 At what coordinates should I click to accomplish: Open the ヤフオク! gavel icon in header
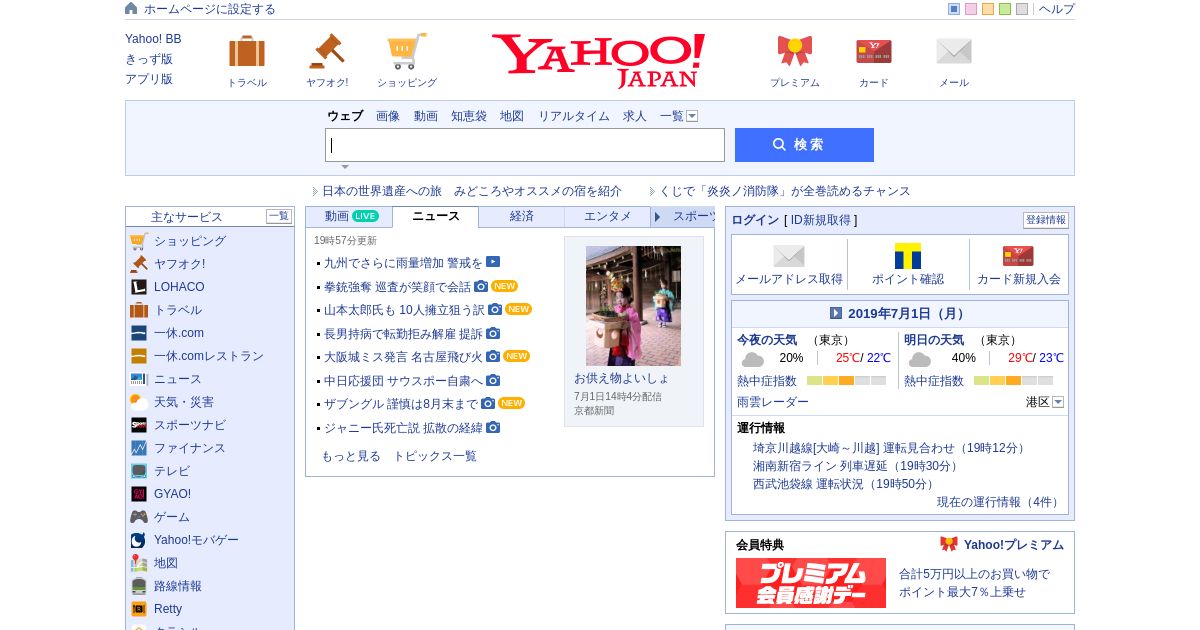(327, 51)
